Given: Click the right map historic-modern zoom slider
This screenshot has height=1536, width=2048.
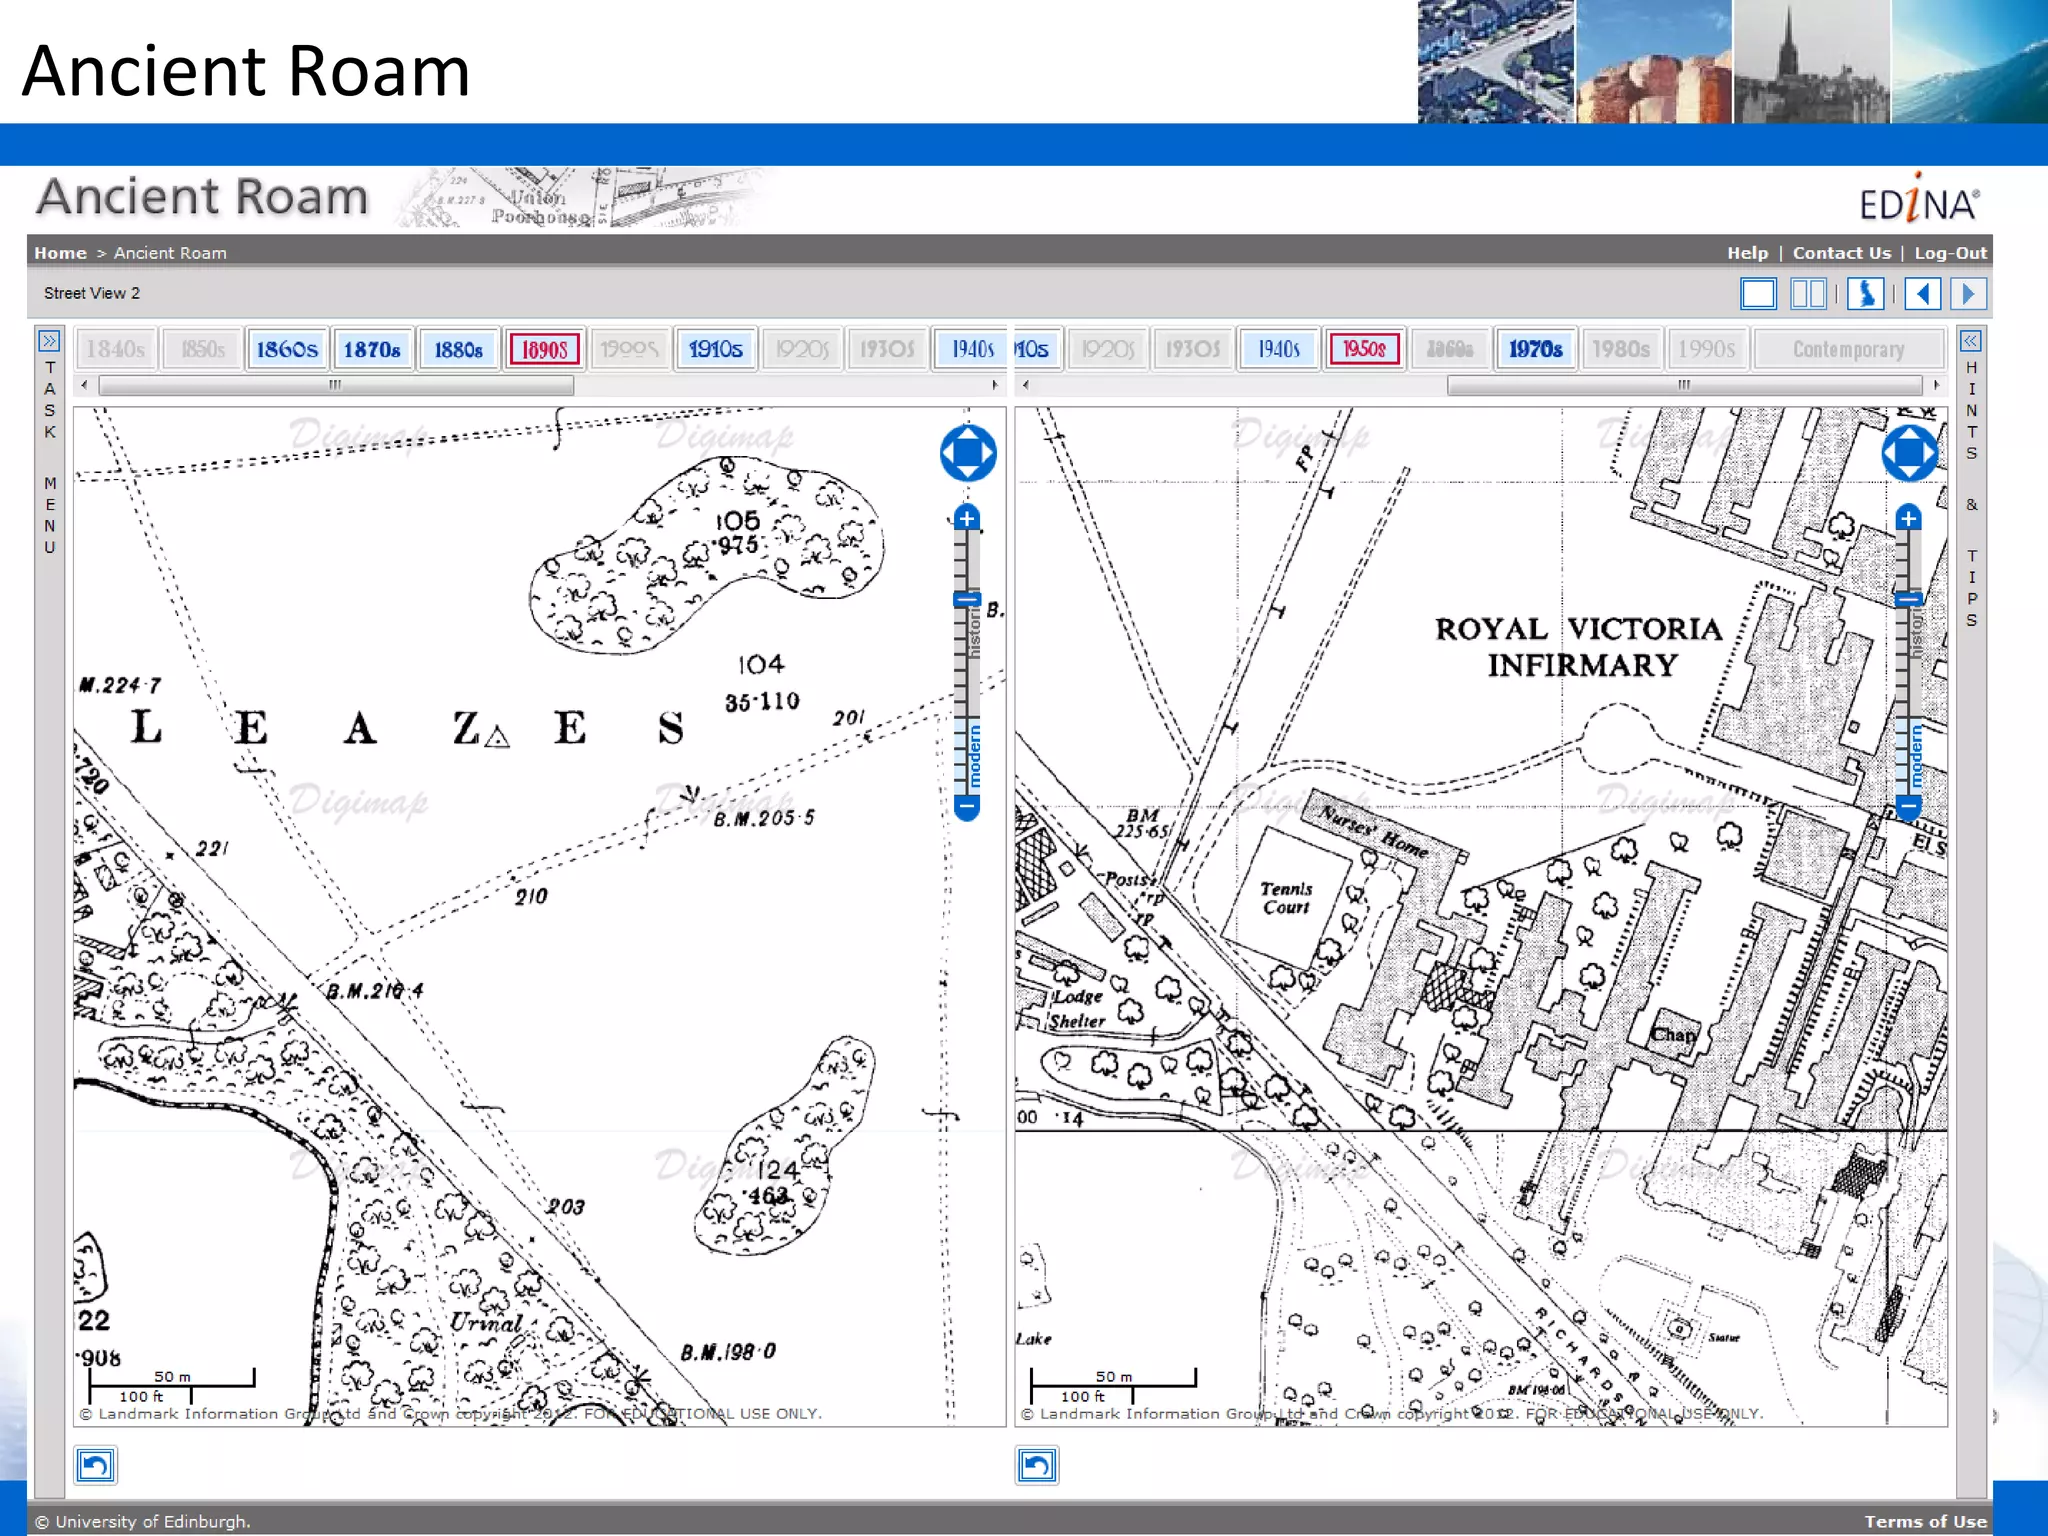Looking at the screenshot, I should pyautogui.click(x=1908, y=660).
